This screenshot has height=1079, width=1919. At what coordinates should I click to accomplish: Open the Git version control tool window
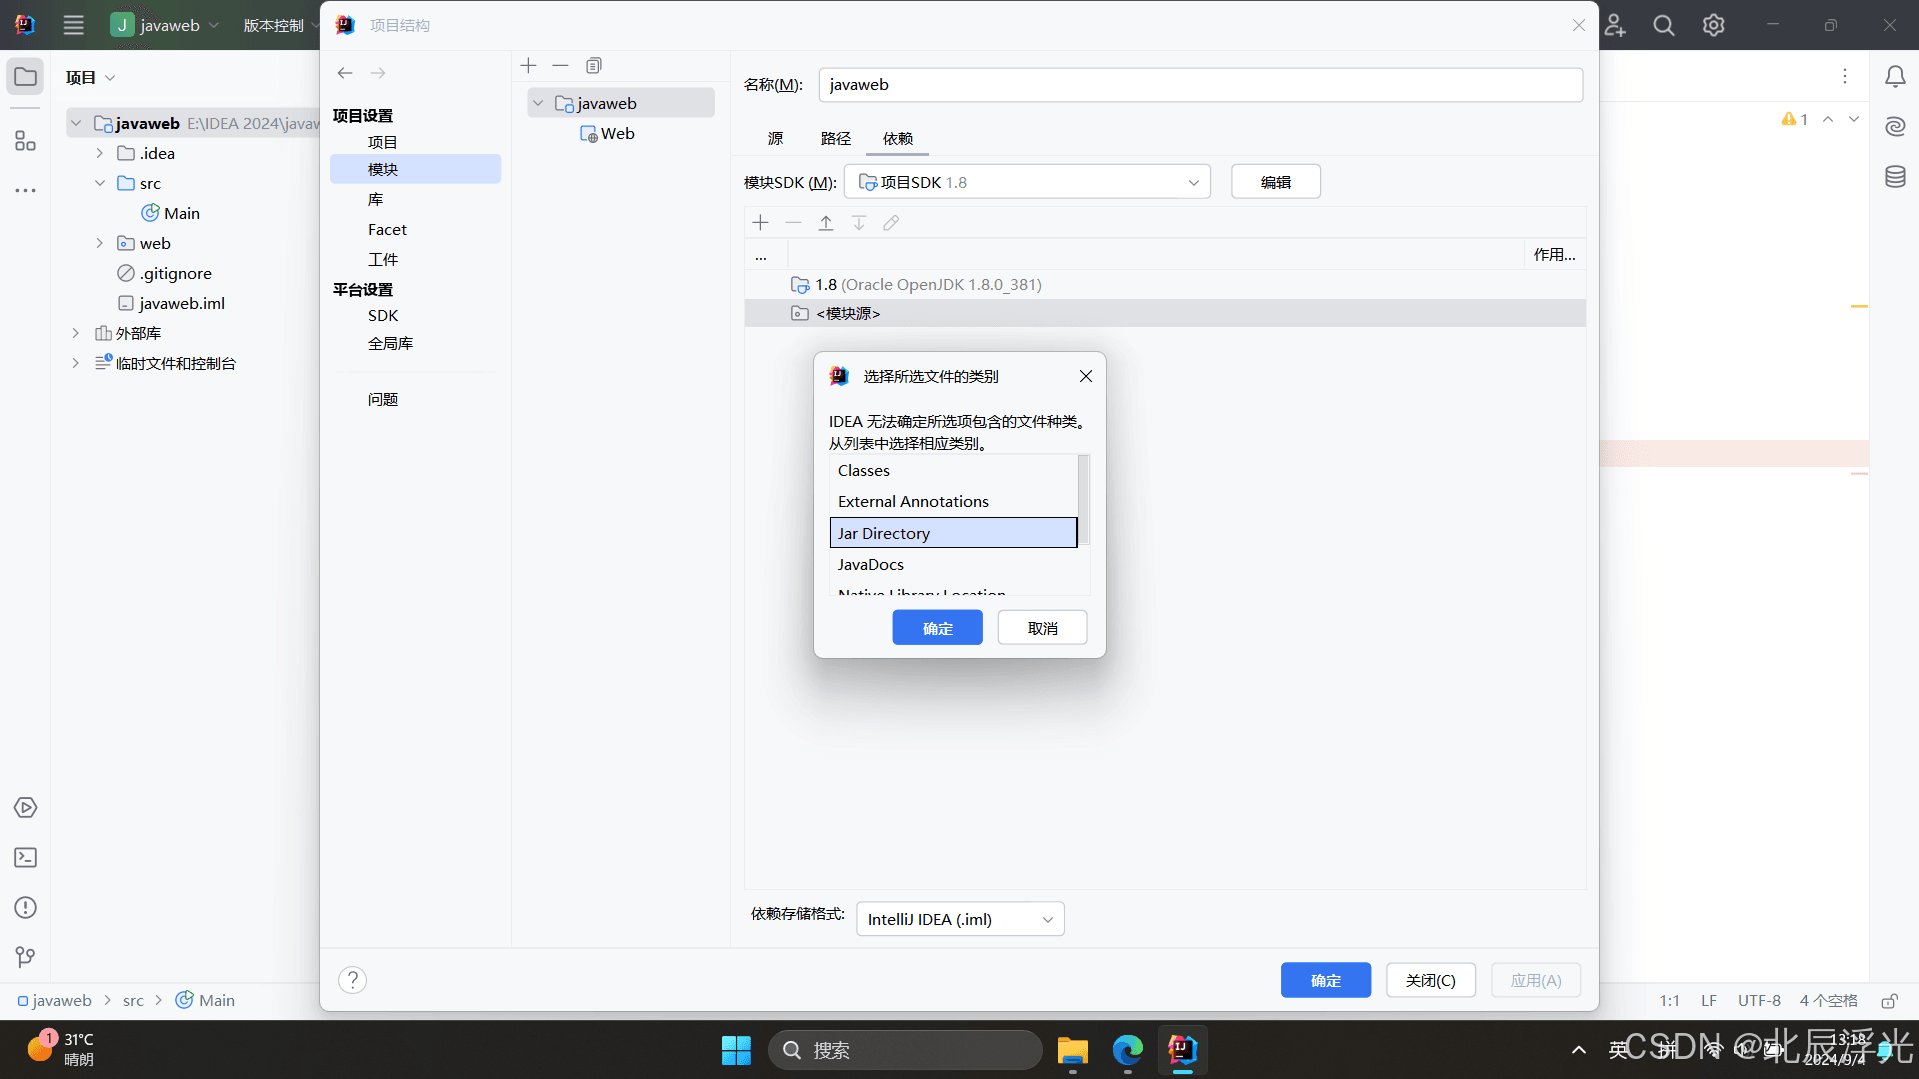click(25, 957)
